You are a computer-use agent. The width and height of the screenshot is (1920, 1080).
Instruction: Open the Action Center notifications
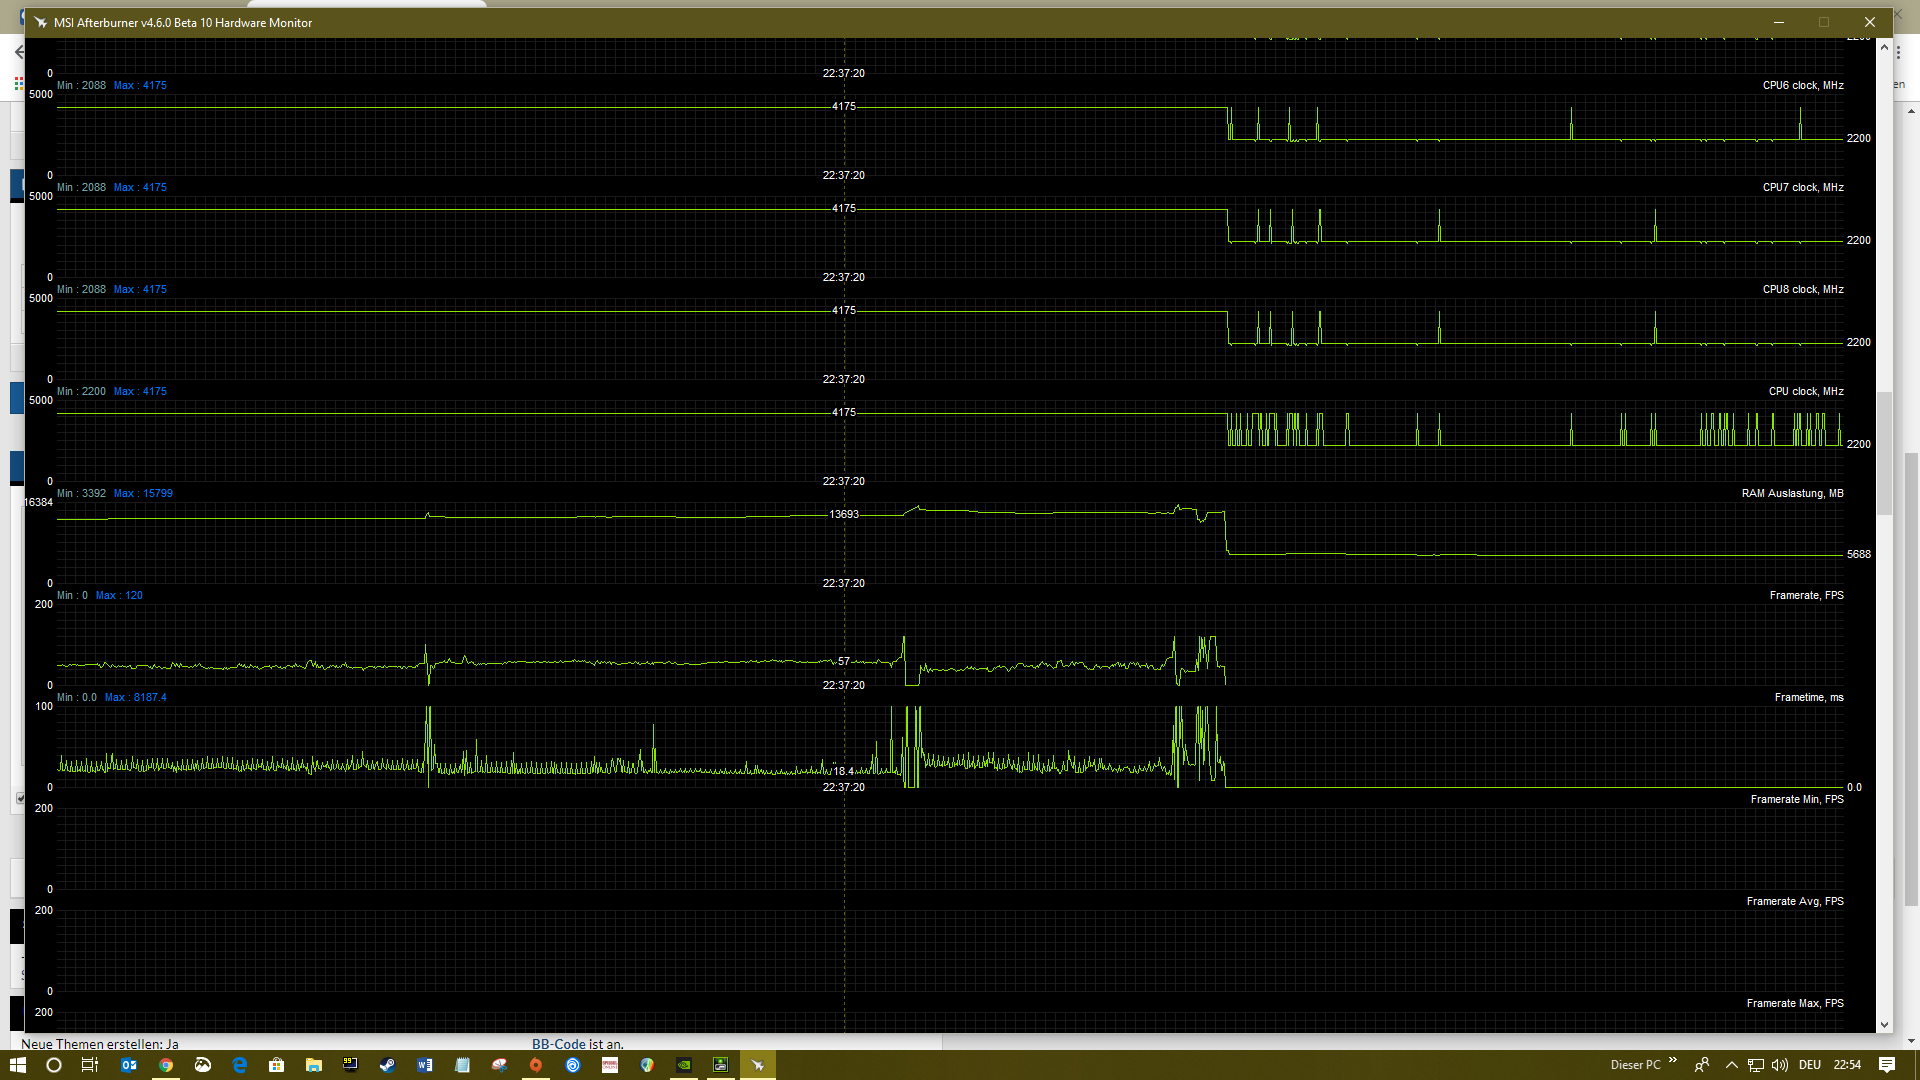[1887, 1065]
